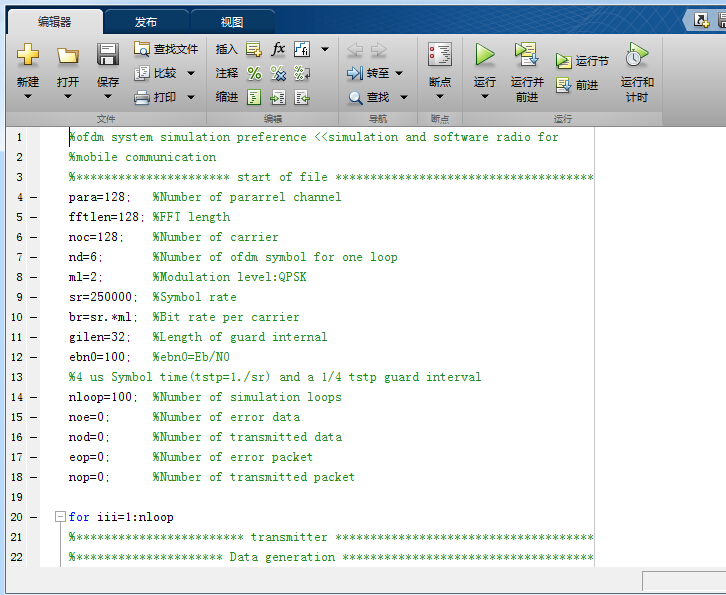726x595 pixels.
Task: Set breakpoint dash at line 11
Action: pos(34,337)
